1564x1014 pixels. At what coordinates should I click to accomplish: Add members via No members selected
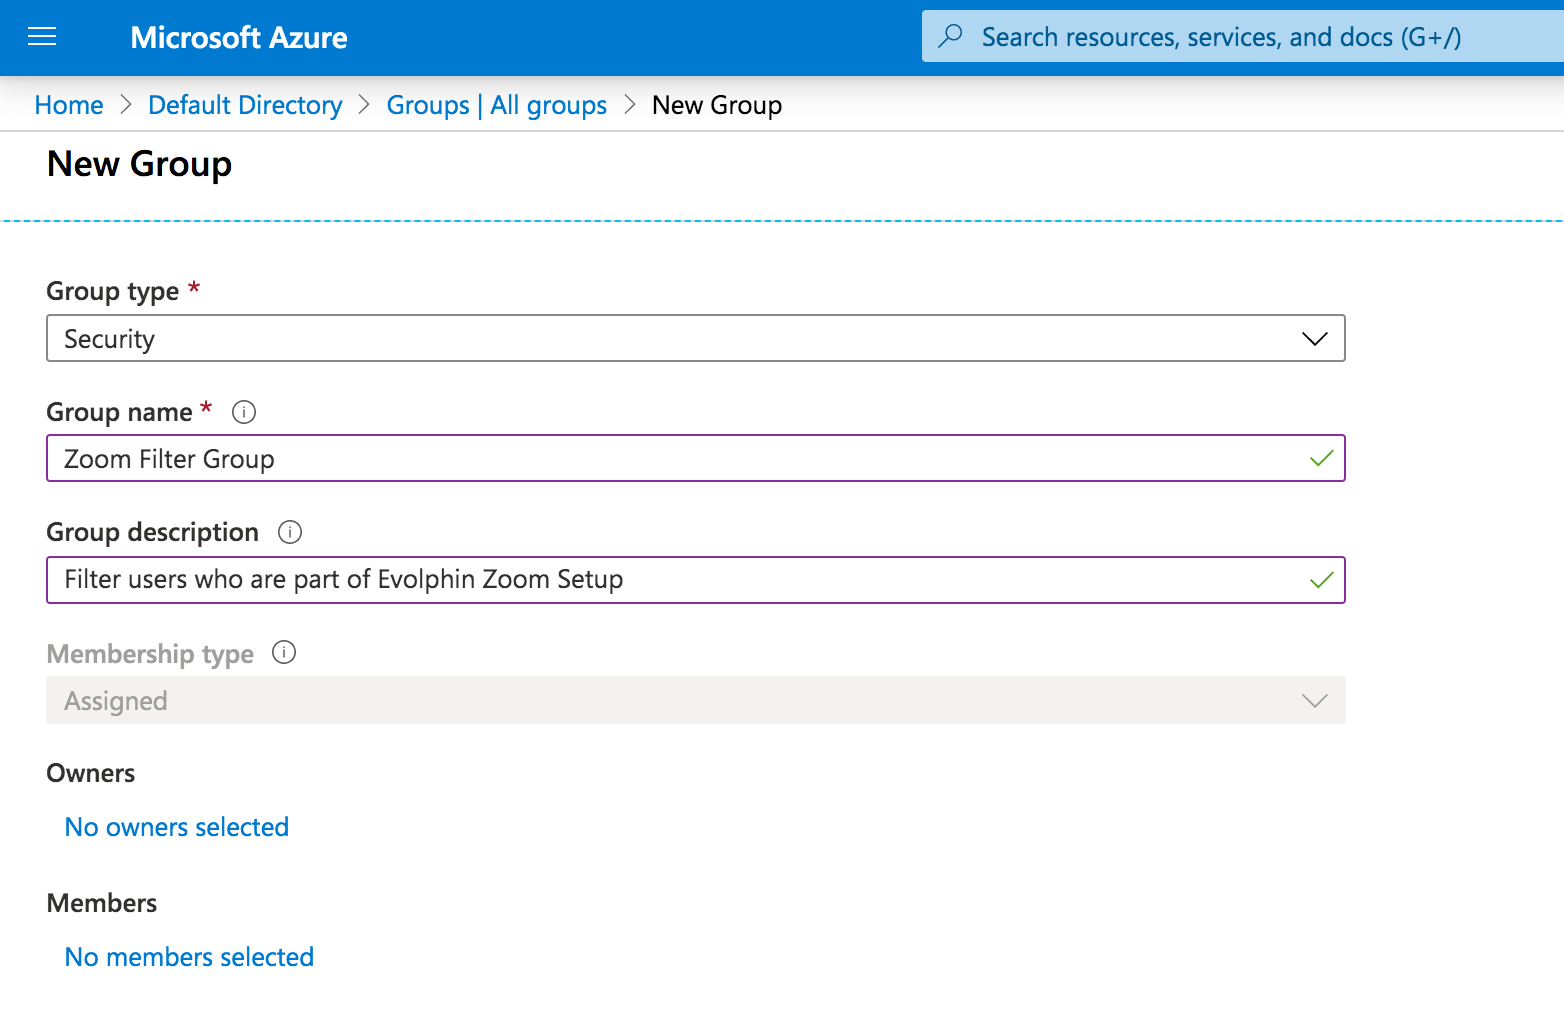190,957
